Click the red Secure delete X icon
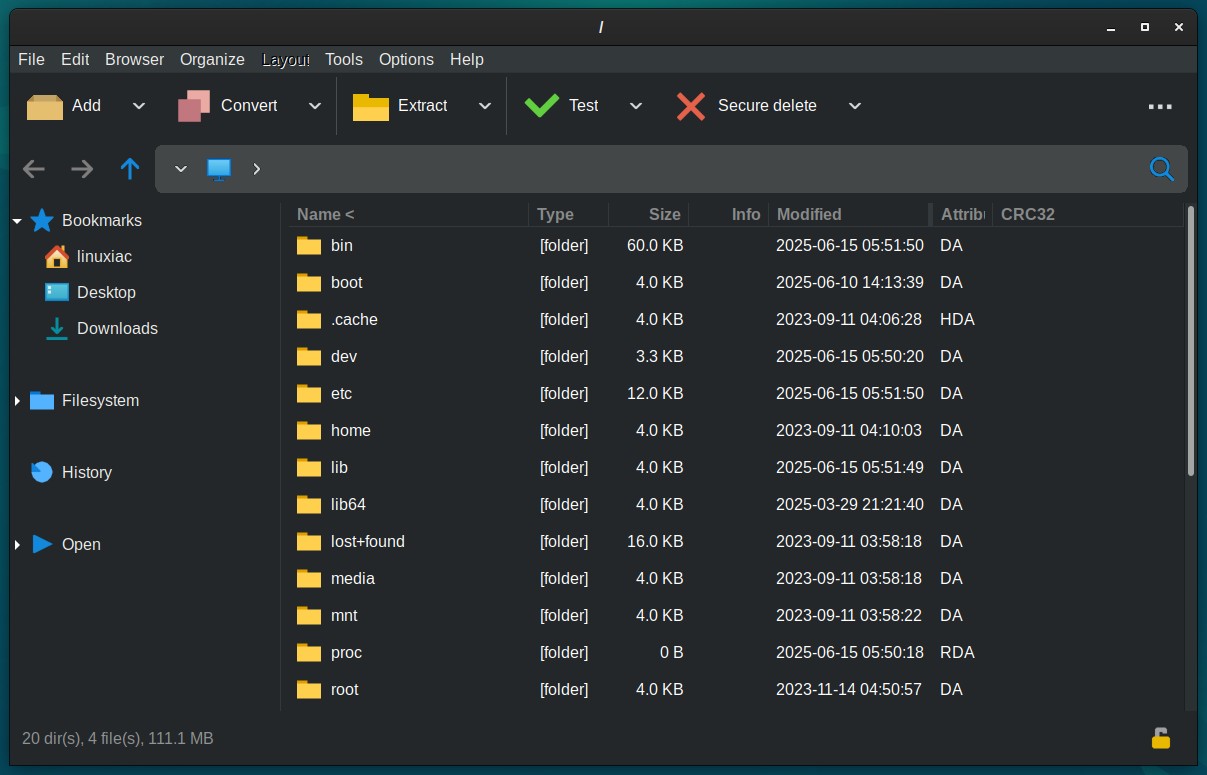The image size is (1207, 775). (x=691, y=106)
